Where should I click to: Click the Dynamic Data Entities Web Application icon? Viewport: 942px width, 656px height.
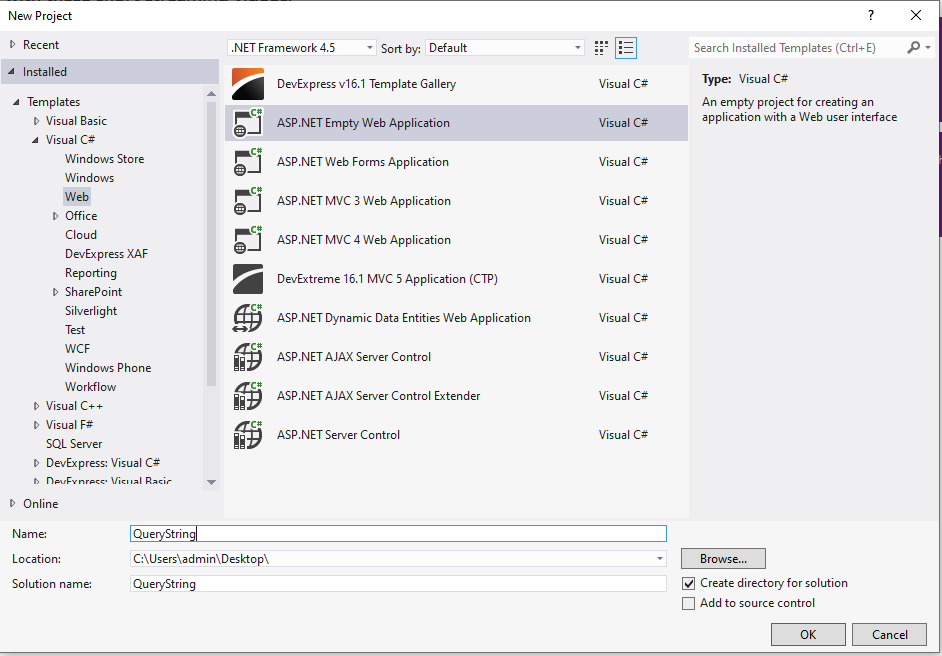(x=248, y=318)
